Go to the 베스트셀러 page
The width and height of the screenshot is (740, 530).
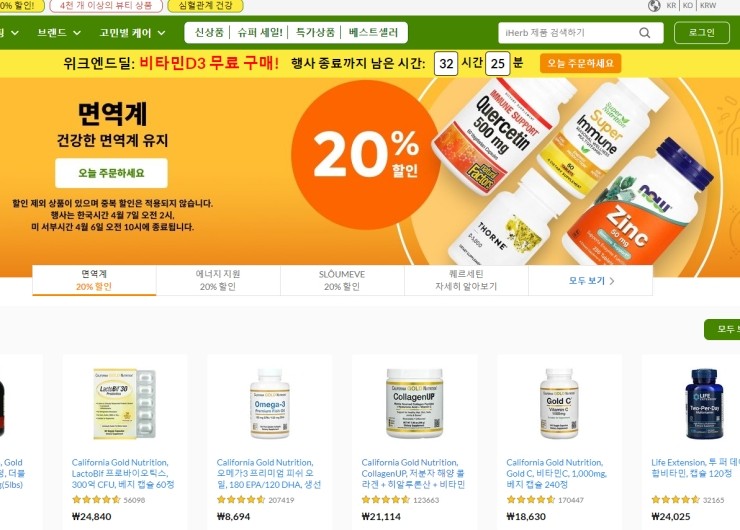tap(373, 33)
